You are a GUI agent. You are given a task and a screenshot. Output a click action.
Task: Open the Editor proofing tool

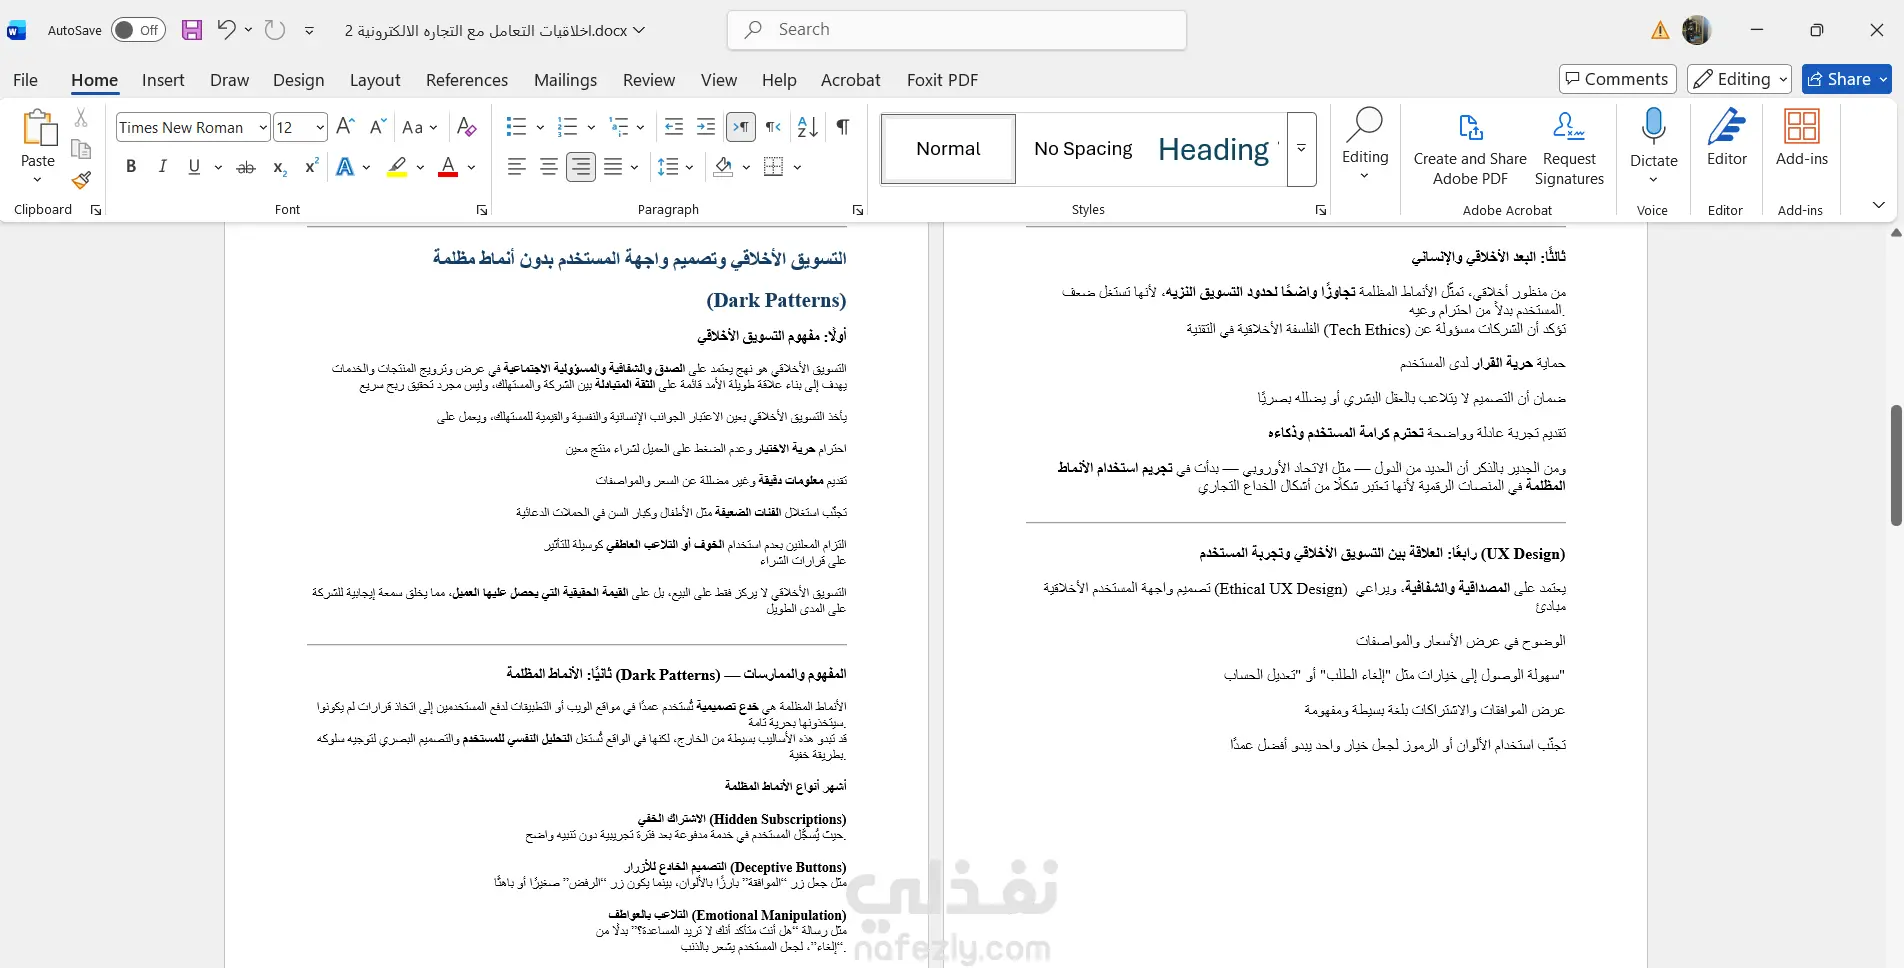pyautogui.click(x=1727, y=137)
